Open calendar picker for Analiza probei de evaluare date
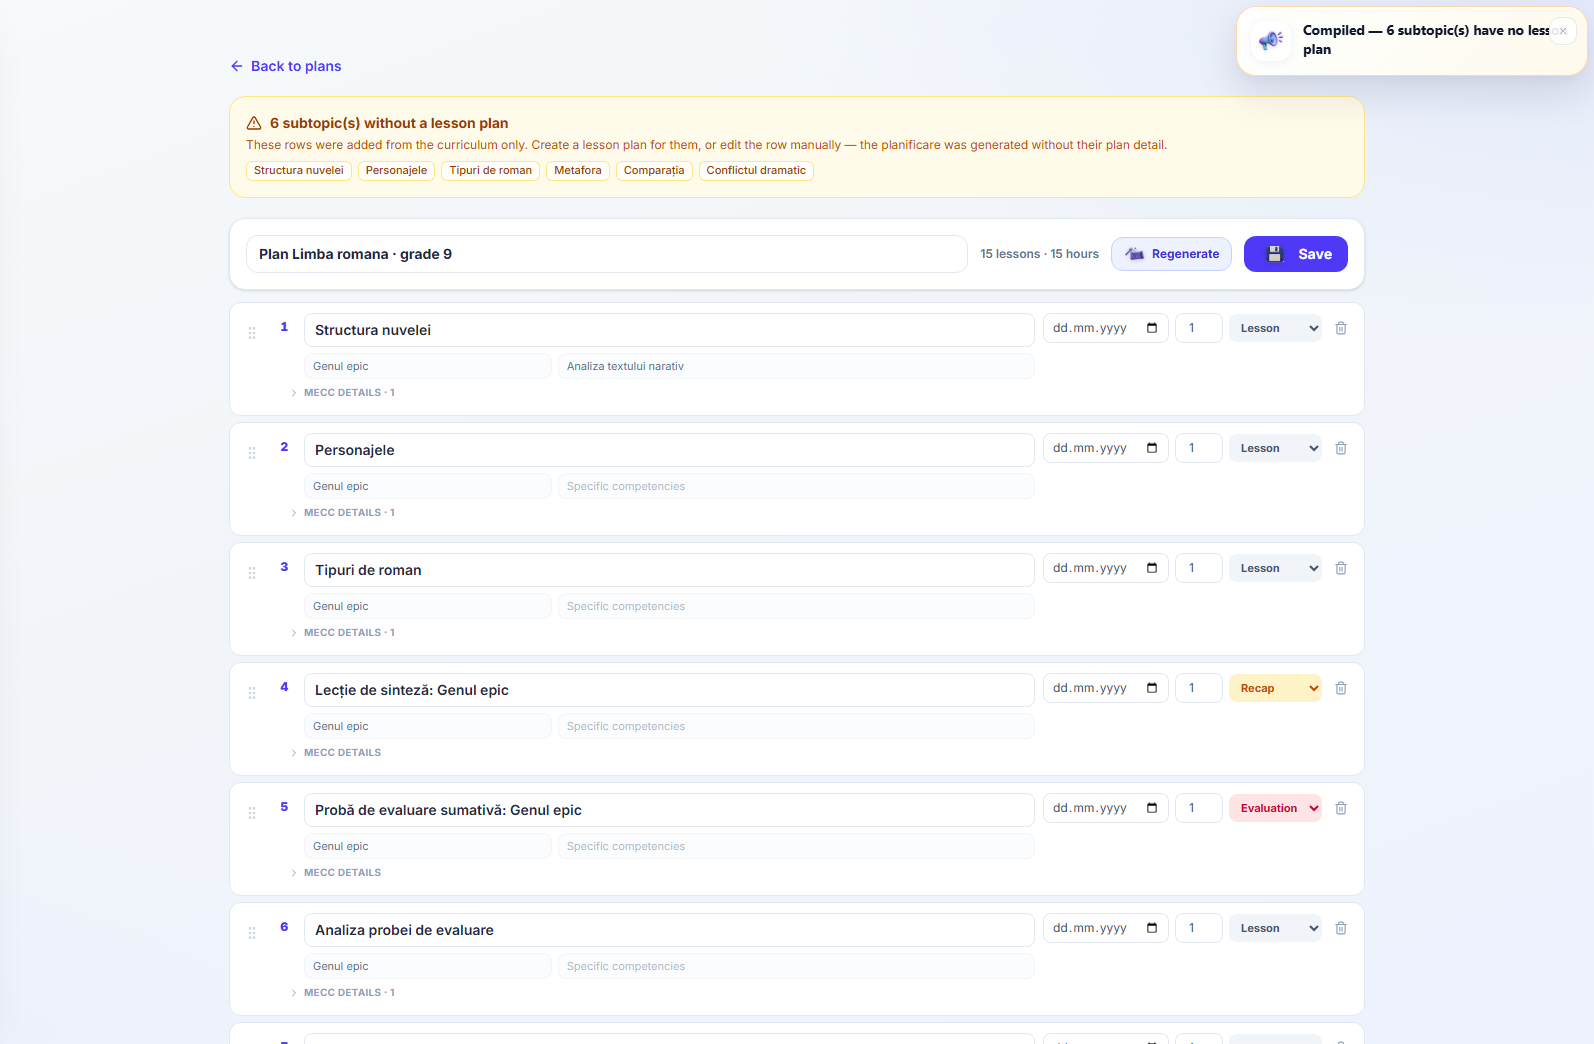Screen dimensions: 1594x1044 [x=1152, y=928]
